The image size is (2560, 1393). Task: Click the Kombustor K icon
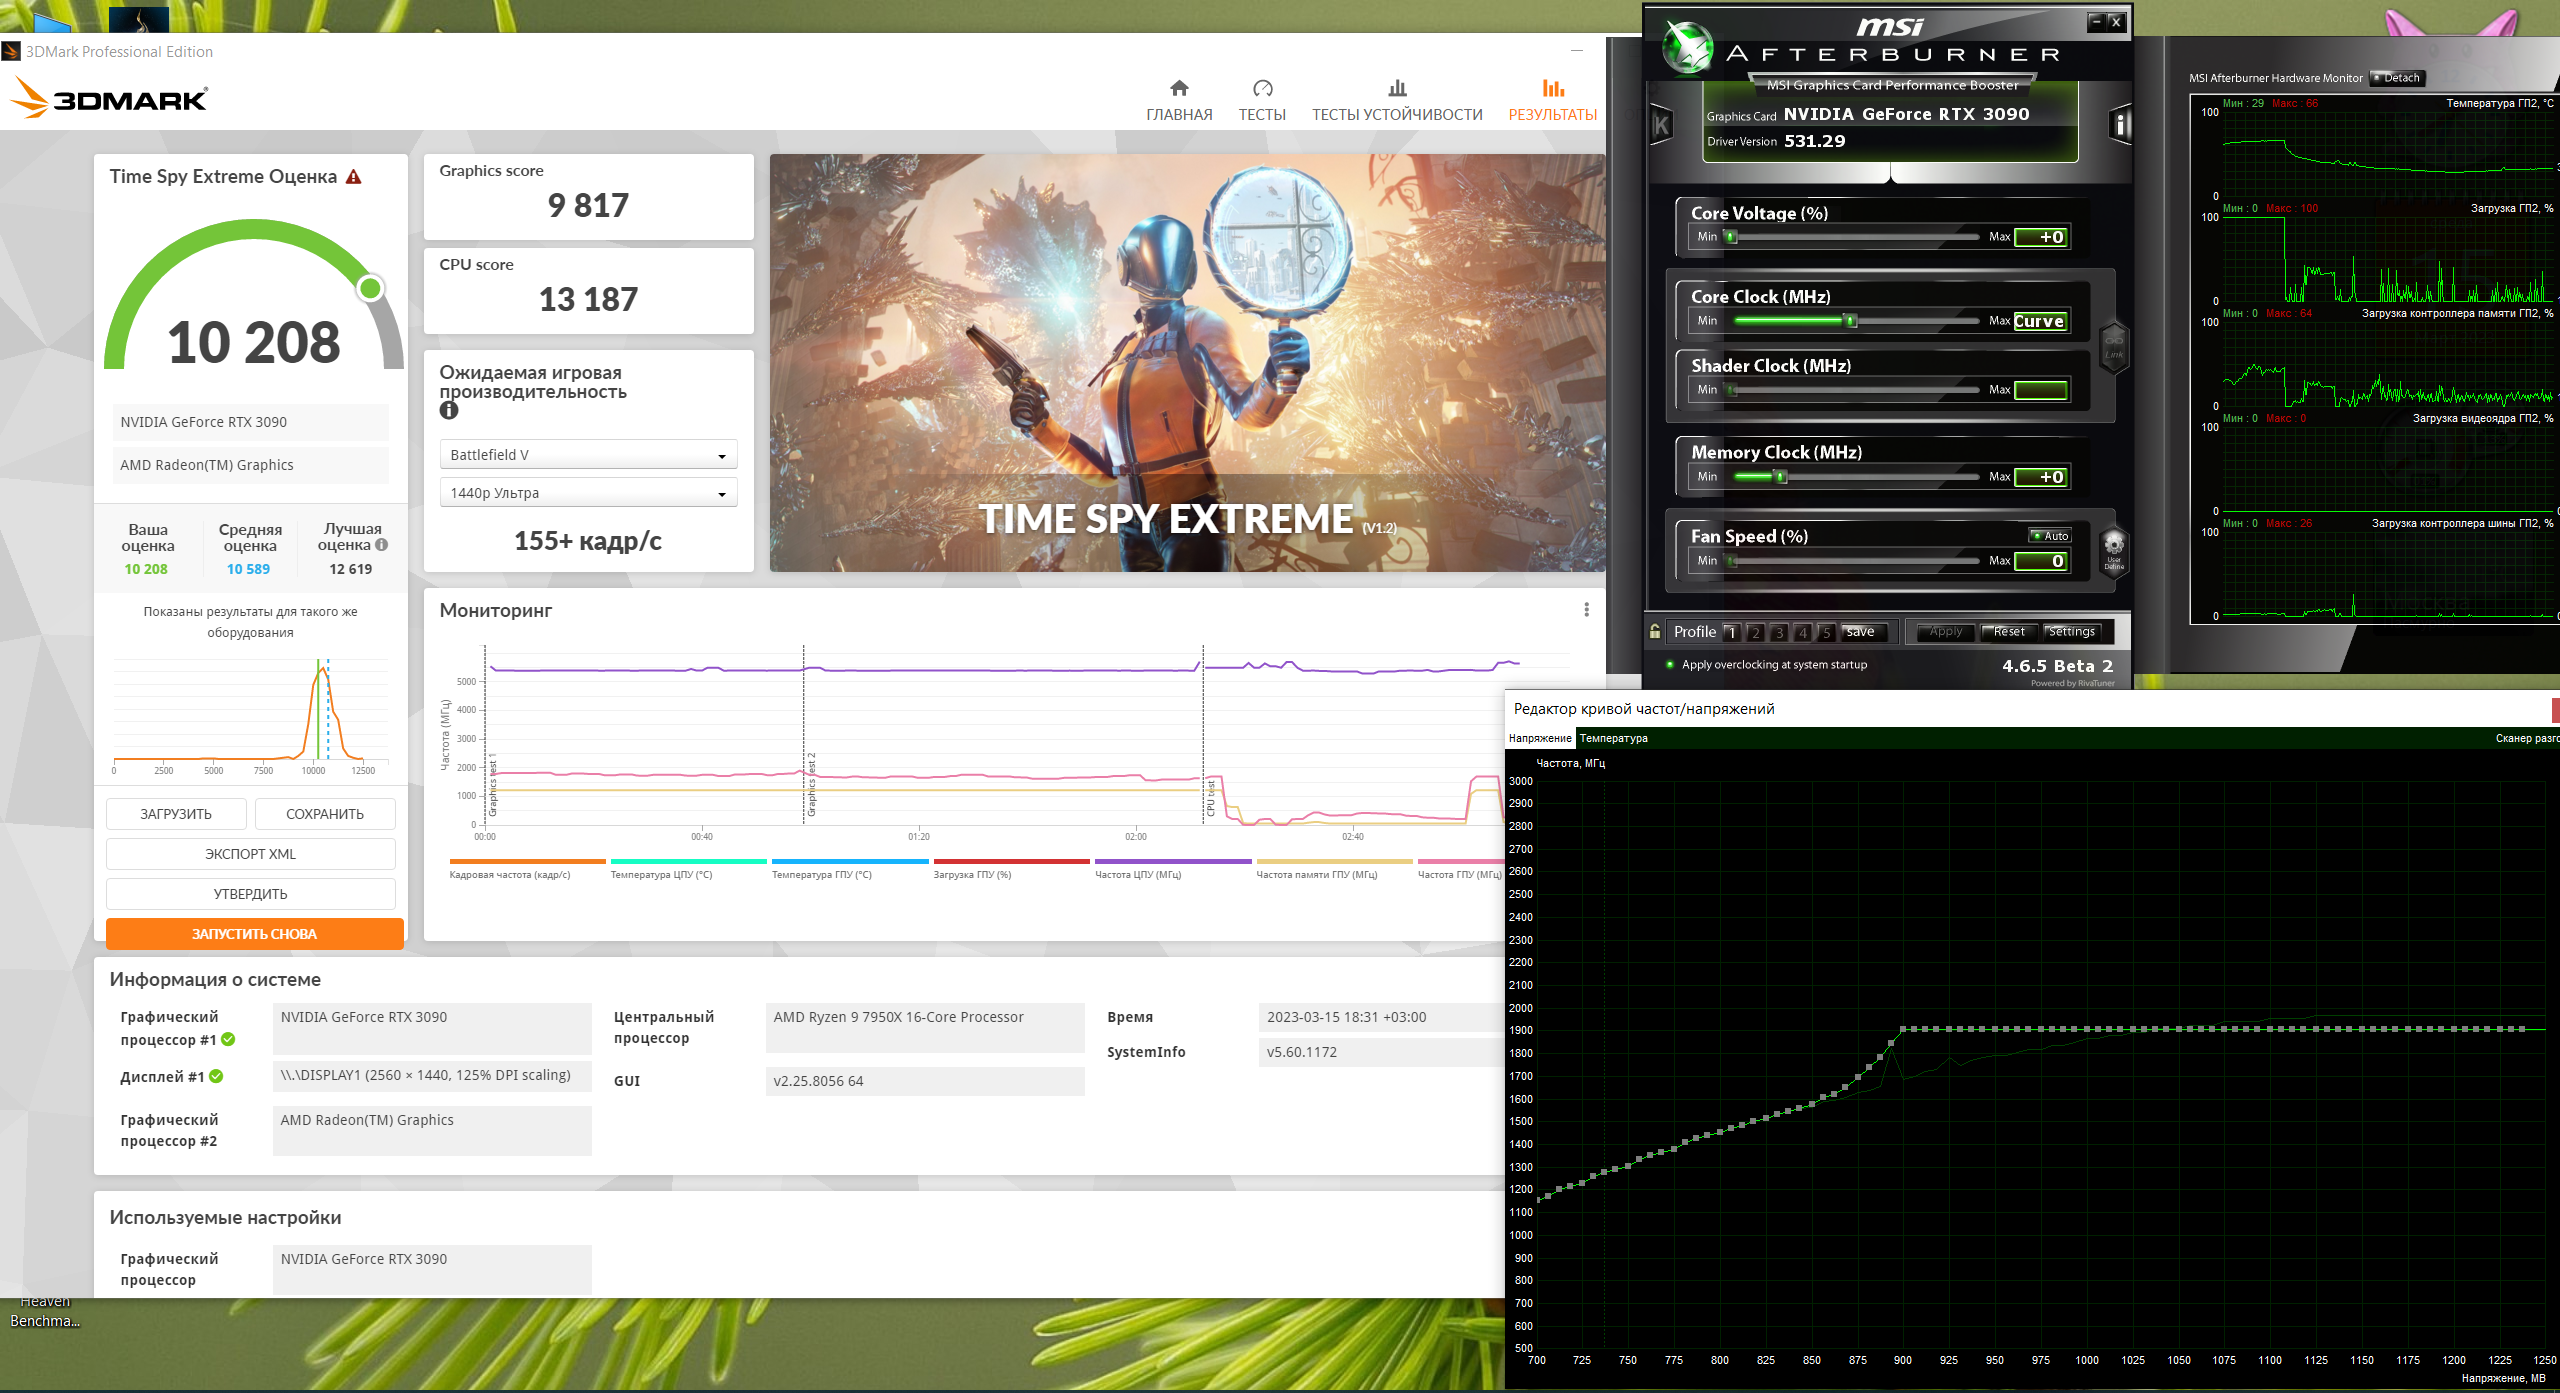coord(1661,125)
